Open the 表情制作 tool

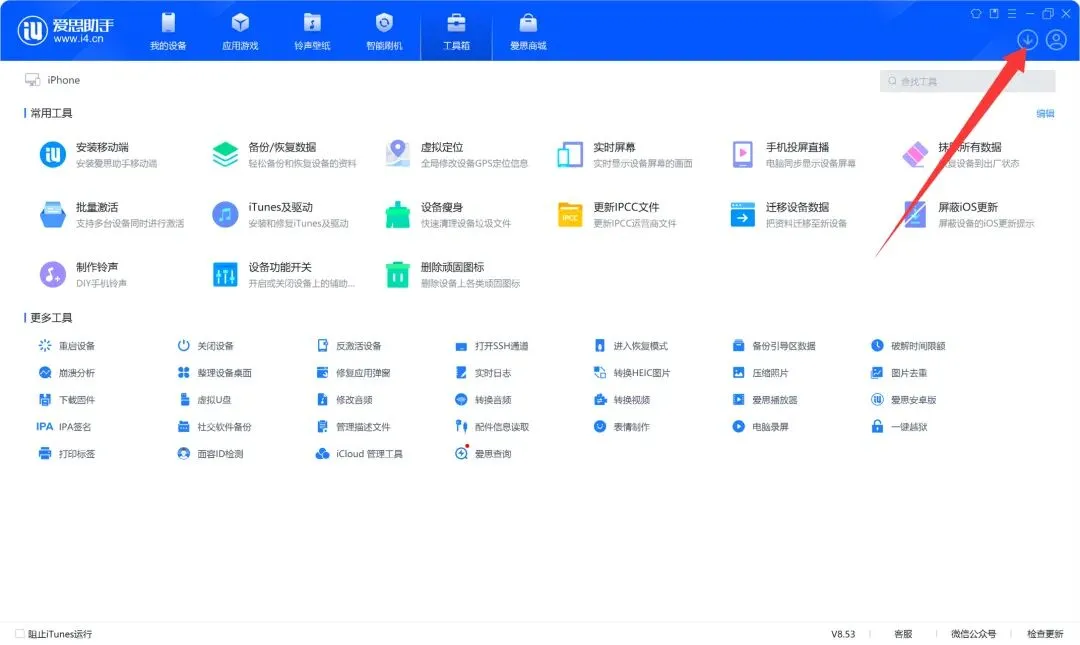(621, 427)
